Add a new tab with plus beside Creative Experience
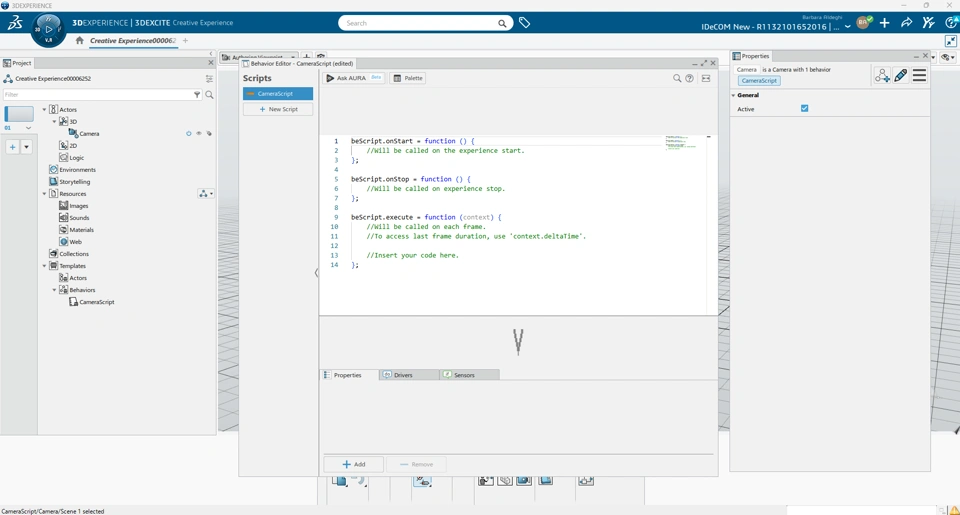Viewport: 960px width, 515px height. coord(186,40)
